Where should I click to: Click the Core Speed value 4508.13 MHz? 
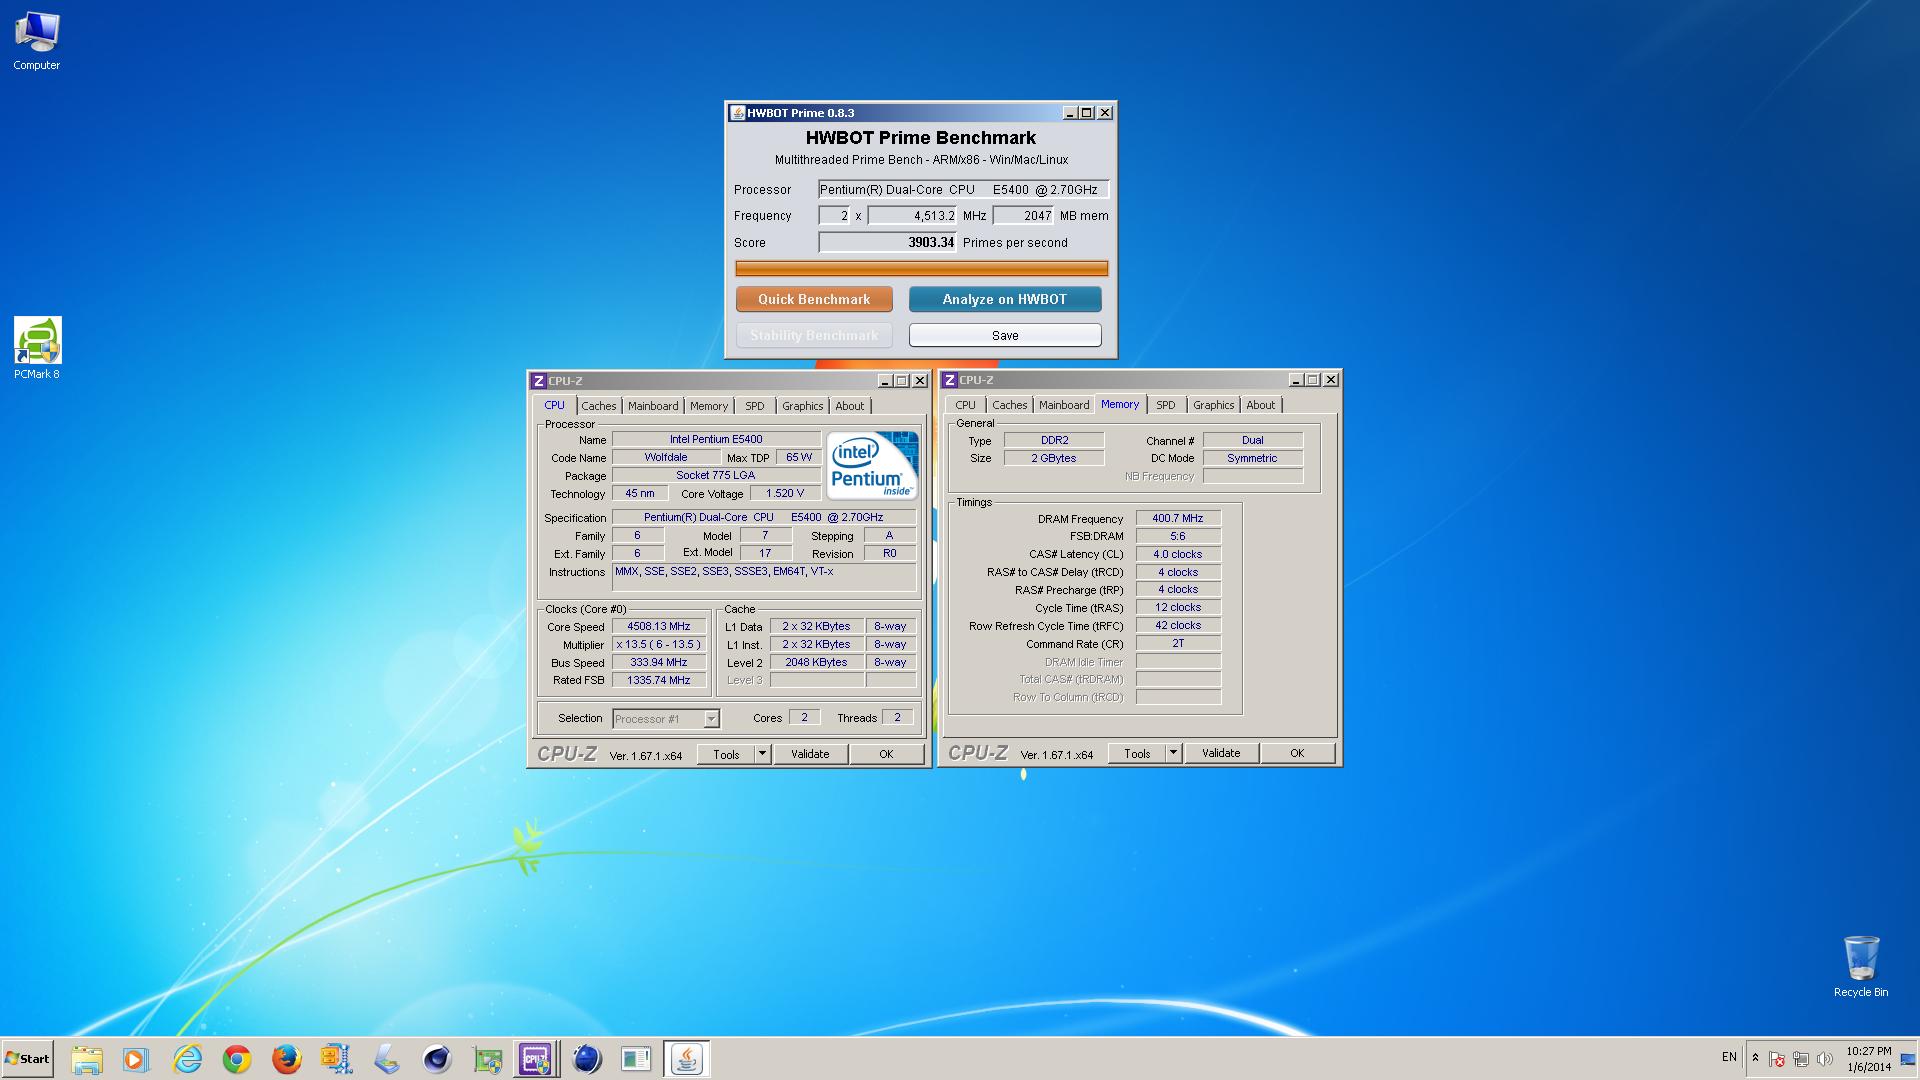(659, 627)
